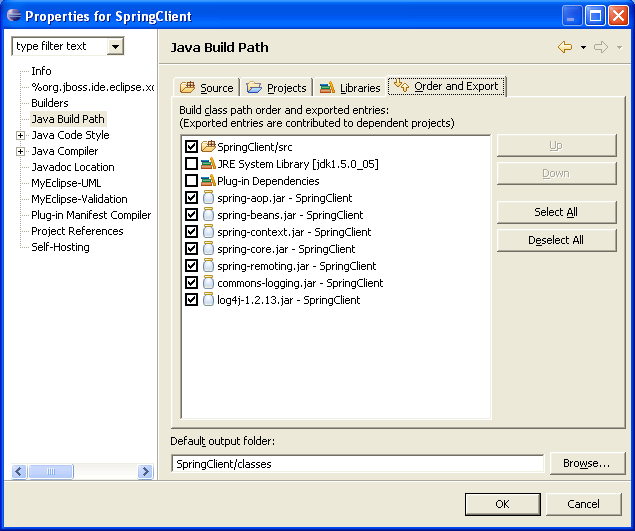635x531 pixels.
Task: Click the back navigation arrow icon
Action: click(x=565, y=47)
